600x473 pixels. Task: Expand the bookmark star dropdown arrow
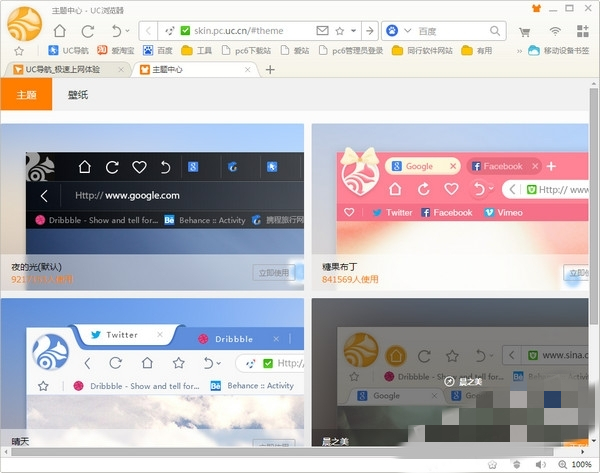pos(353,31)
